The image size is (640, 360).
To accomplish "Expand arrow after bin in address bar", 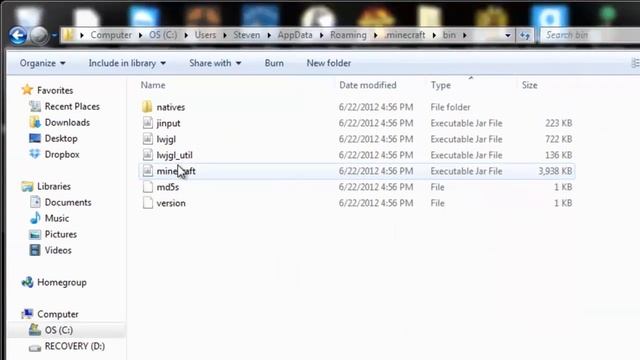I will tap(464, 36).
